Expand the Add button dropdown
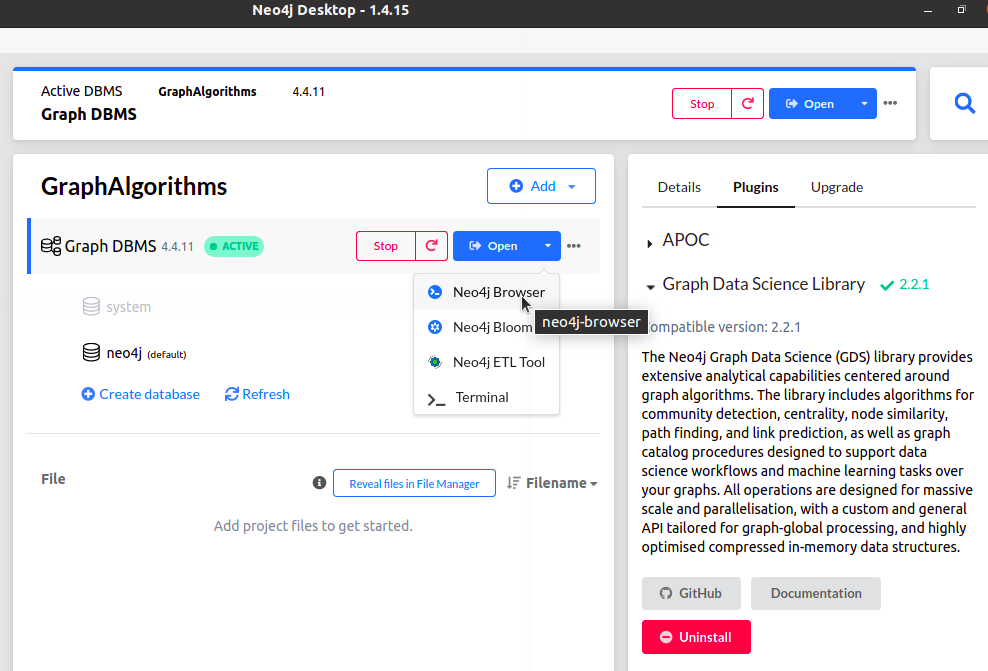This screenshot has width=988, height=671. [x=570, y=186]
